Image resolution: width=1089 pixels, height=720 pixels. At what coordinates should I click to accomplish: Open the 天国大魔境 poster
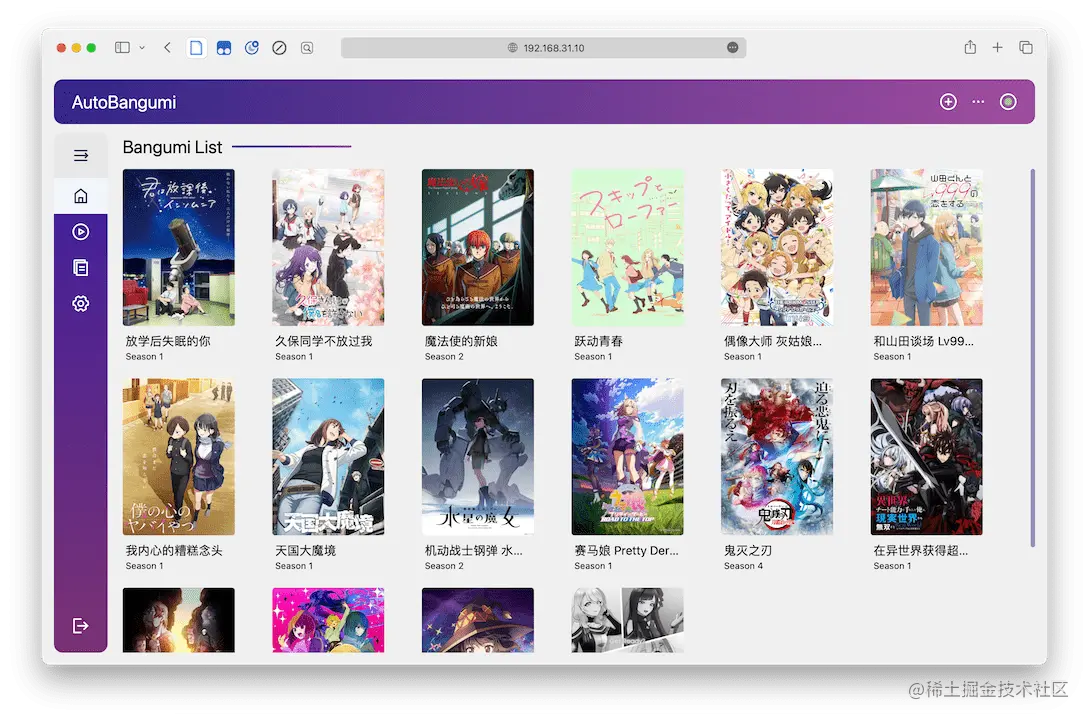click(x=328, y=457)
